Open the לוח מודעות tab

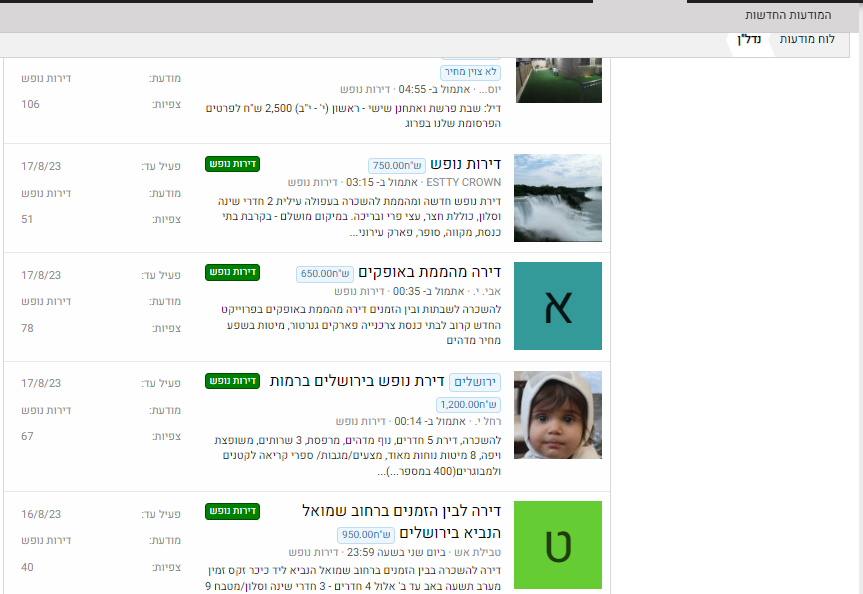807,39
